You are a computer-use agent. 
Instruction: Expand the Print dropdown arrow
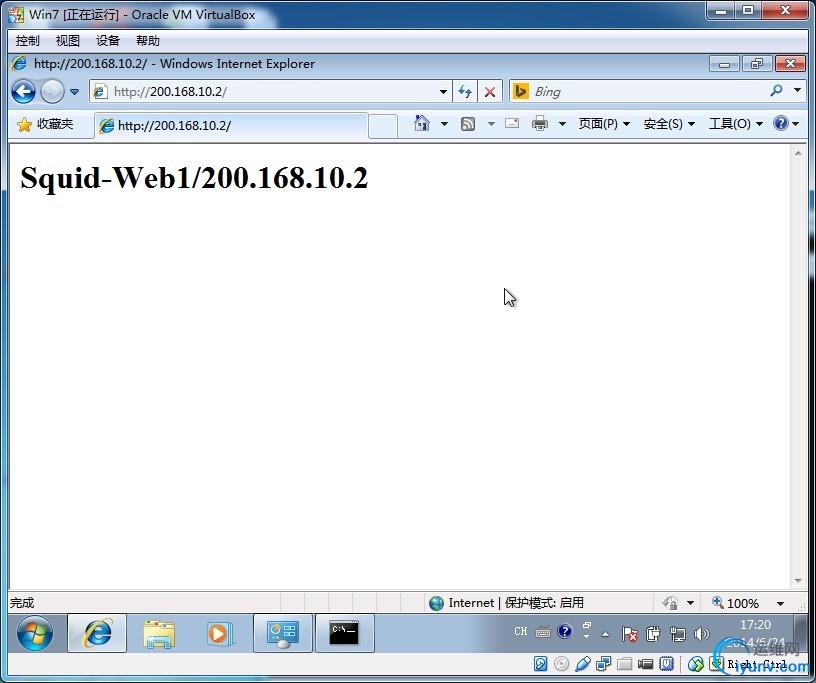562,124
